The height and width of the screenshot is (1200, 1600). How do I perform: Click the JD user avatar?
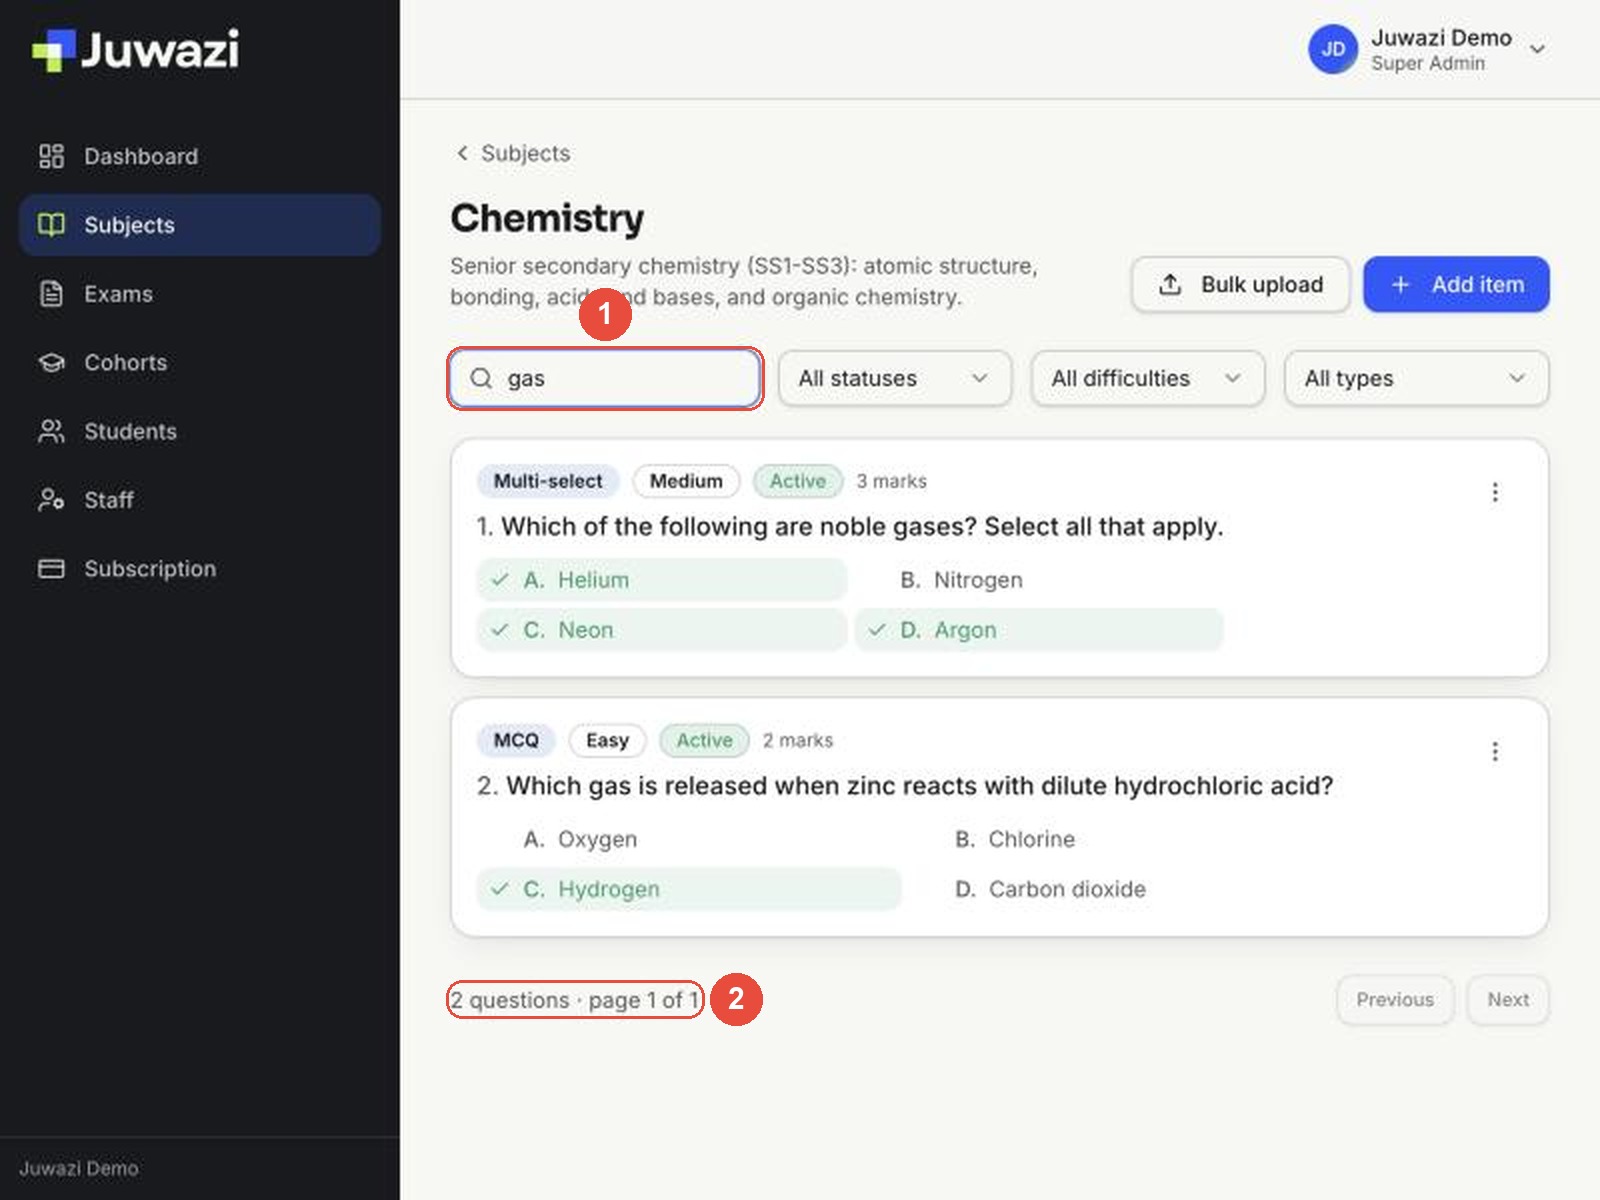1333,49
